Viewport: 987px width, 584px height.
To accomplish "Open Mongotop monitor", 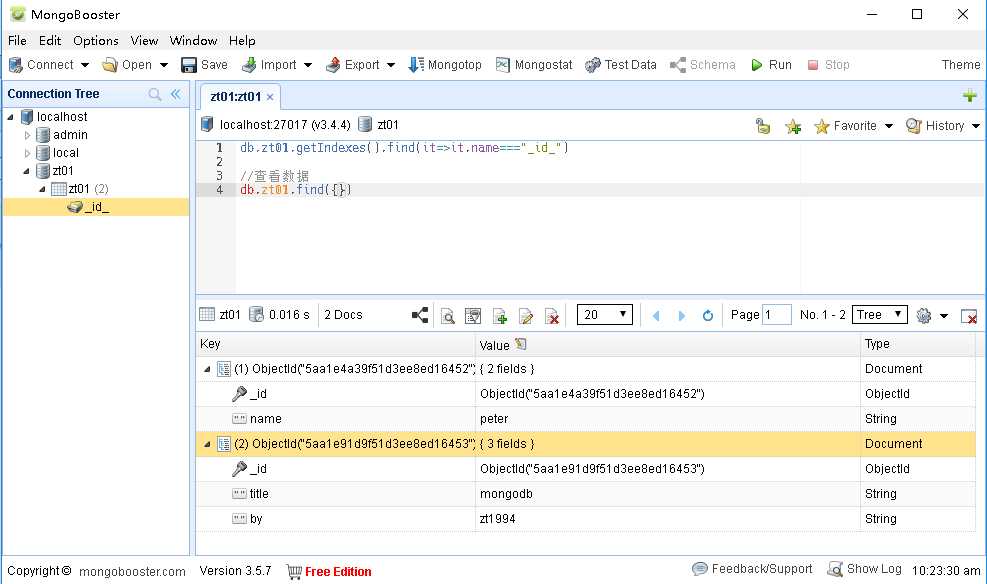I will point(445,65).
